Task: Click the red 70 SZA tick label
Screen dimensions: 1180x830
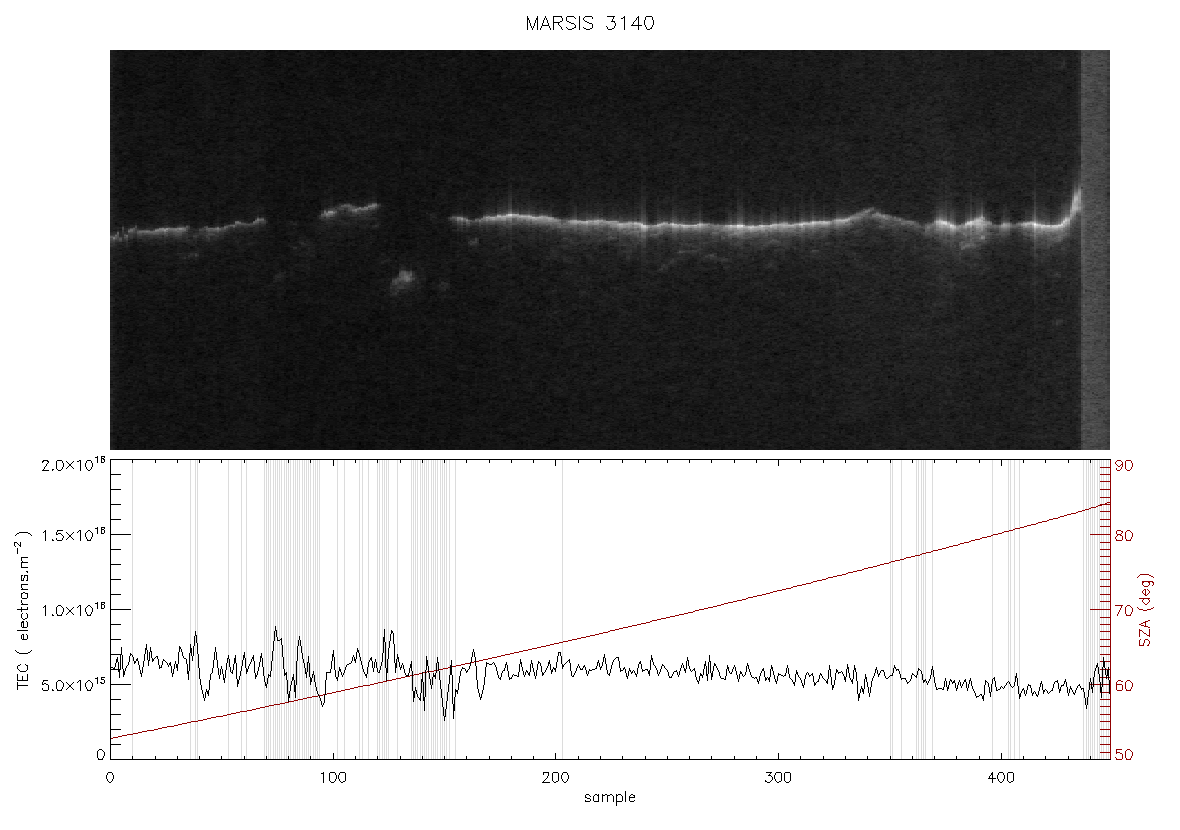Action: 1124,610
